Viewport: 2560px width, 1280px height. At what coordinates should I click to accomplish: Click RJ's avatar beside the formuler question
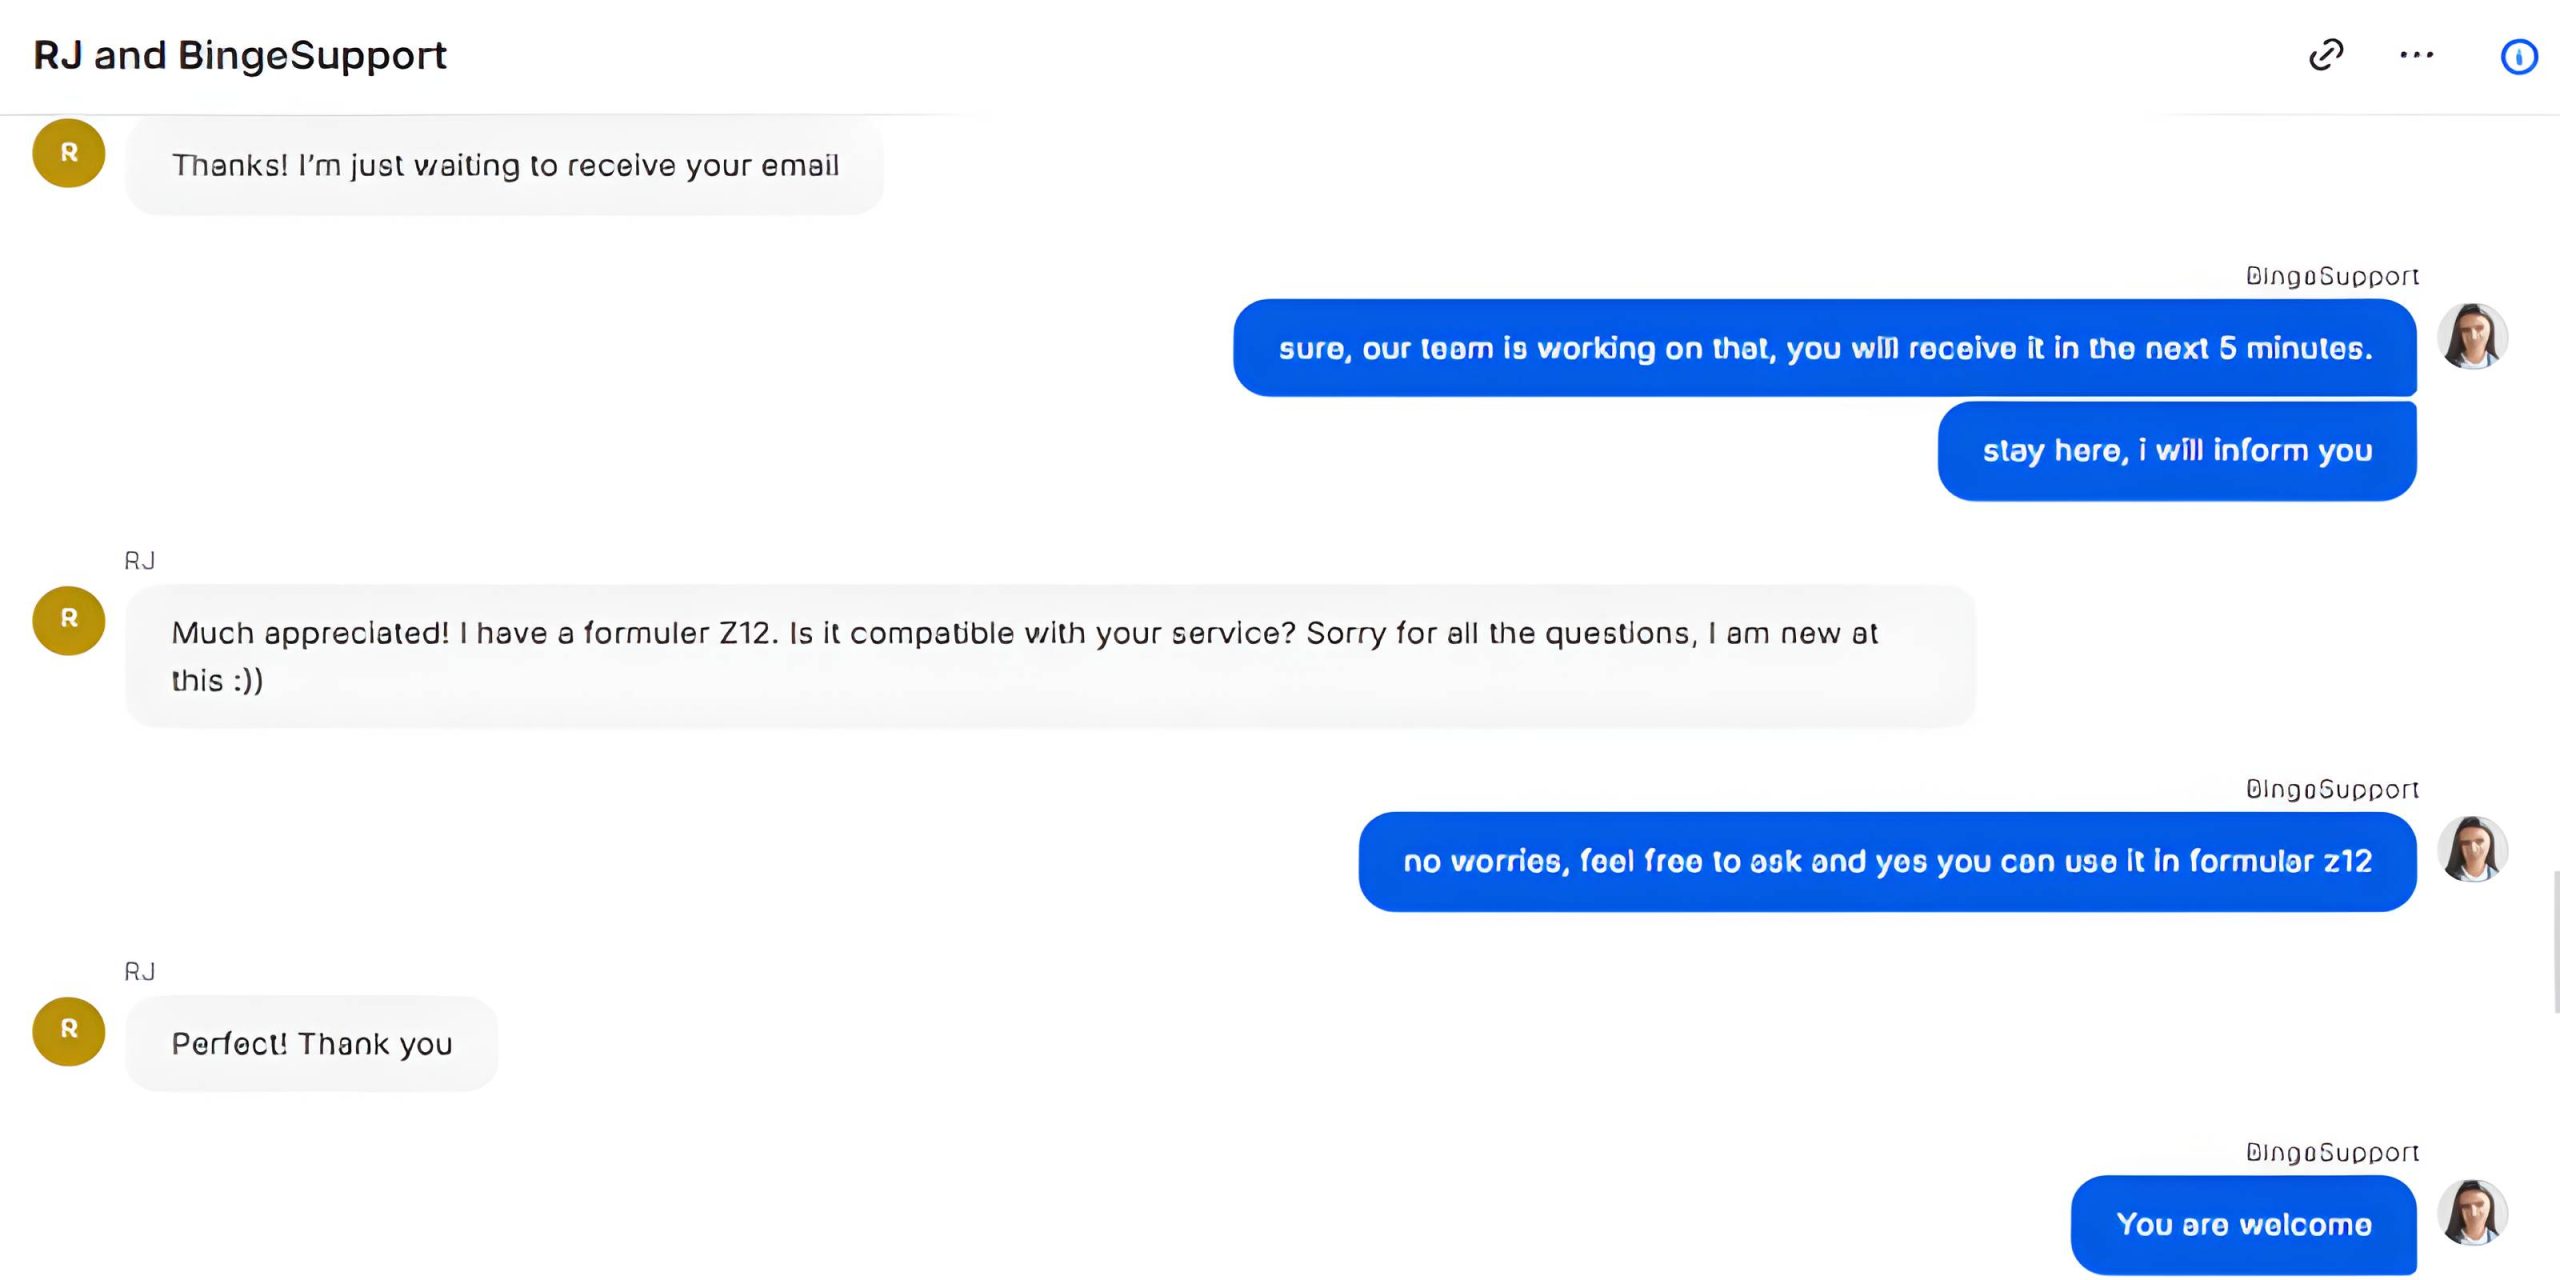coord(69,620)
